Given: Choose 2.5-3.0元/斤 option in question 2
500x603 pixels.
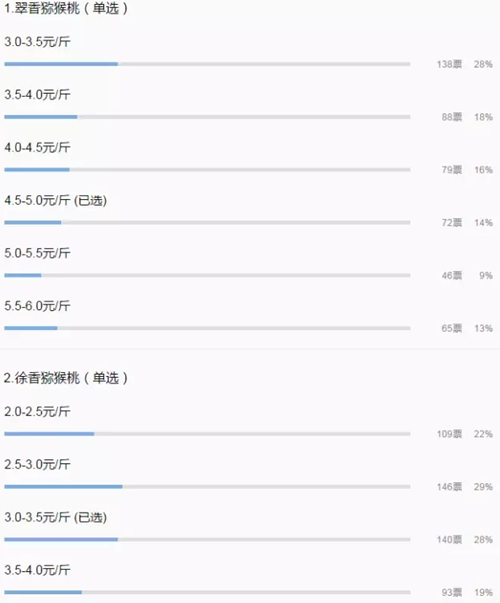Looking at the screenshot, I should click(x=37, y=465).
